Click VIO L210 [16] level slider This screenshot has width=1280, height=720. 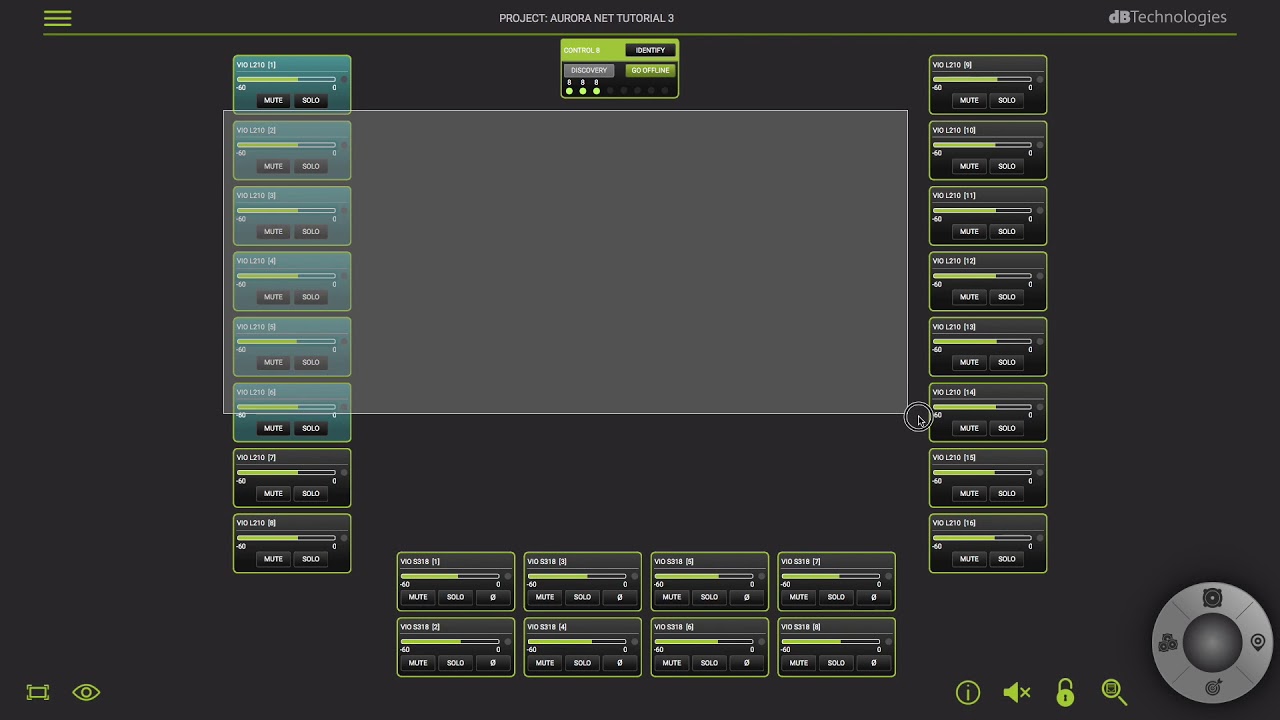point(982,537)
